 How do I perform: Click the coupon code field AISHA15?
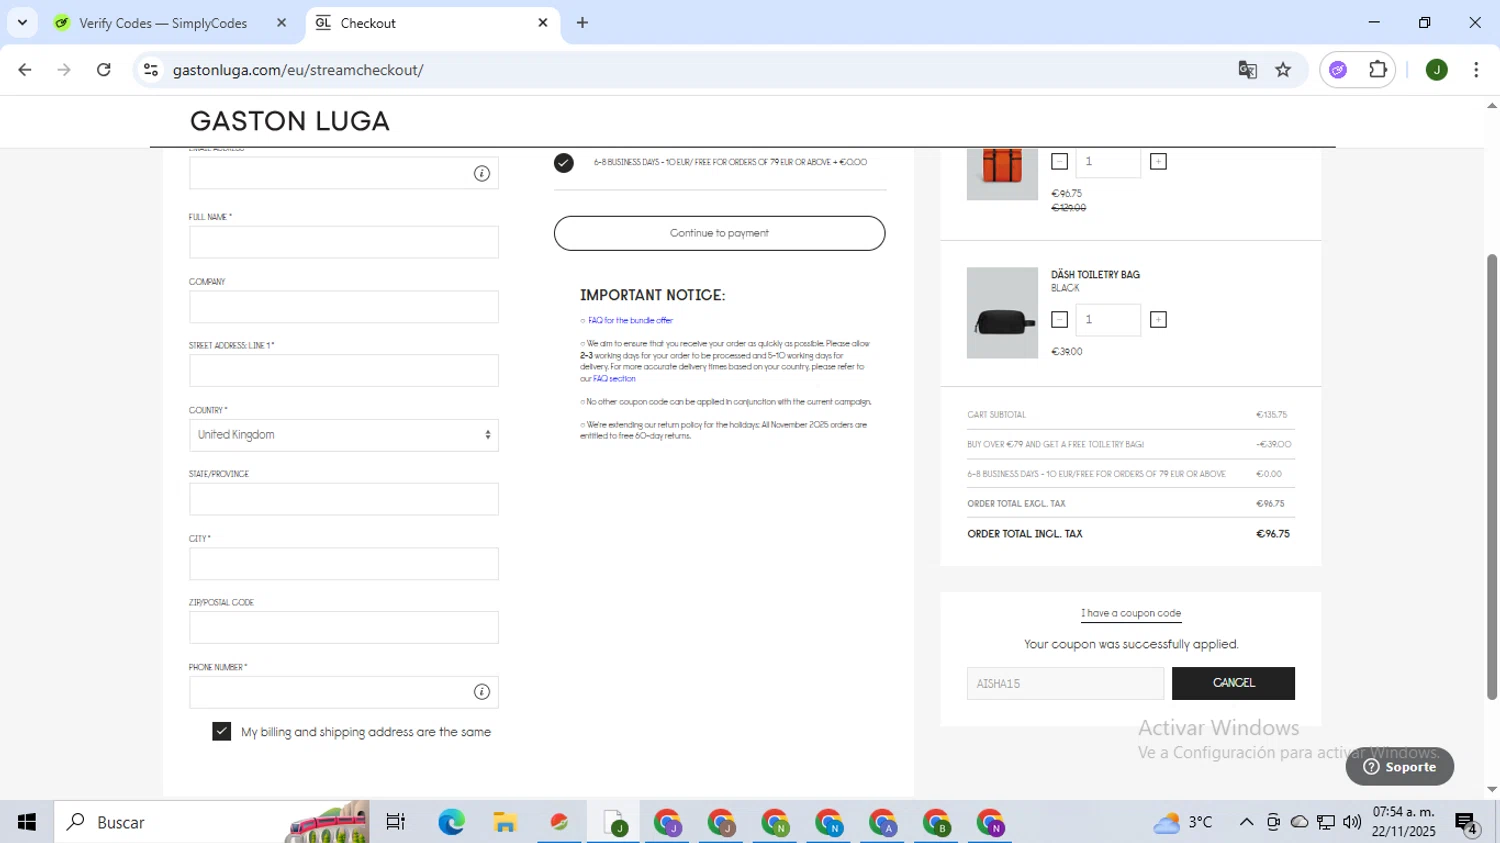point(1065,684)
